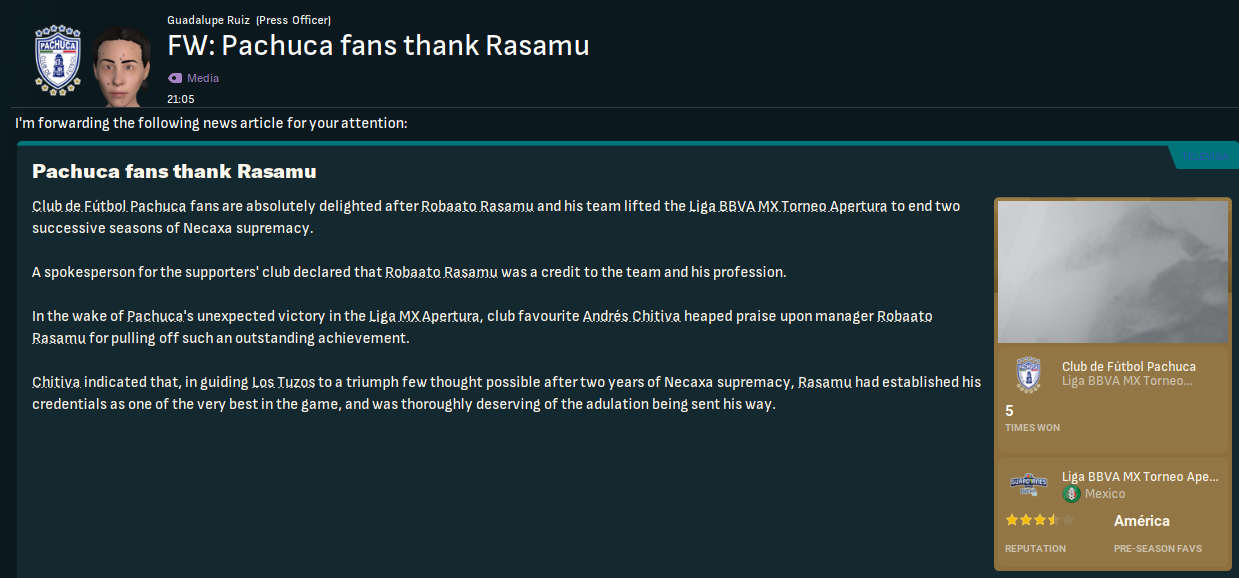Open the Club de Fútbol Pachuca title in the sidebar card
The height and width of the screenshot is (578, 1239).
(x=1128, y=366)
